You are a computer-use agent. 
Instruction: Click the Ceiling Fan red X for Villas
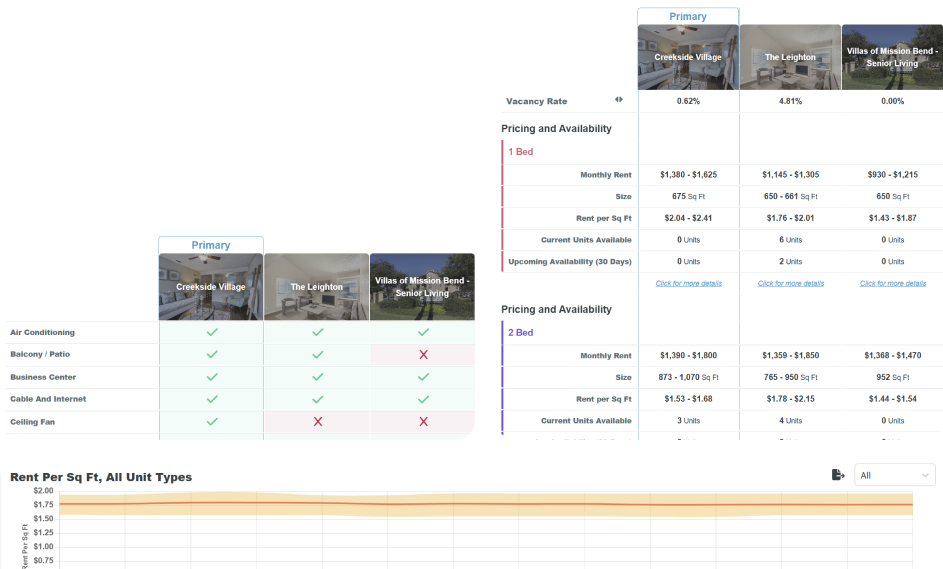[x=423, y=422]
